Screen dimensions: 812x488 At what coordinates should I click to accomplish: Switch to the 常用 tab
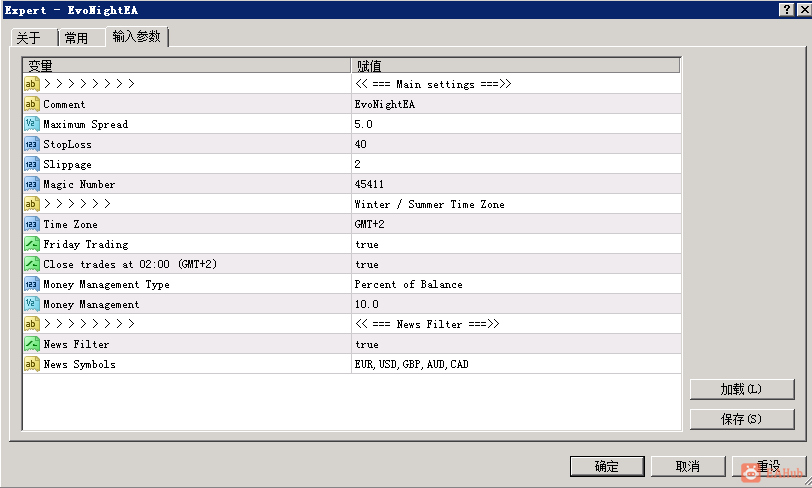(x=82, y=38)
